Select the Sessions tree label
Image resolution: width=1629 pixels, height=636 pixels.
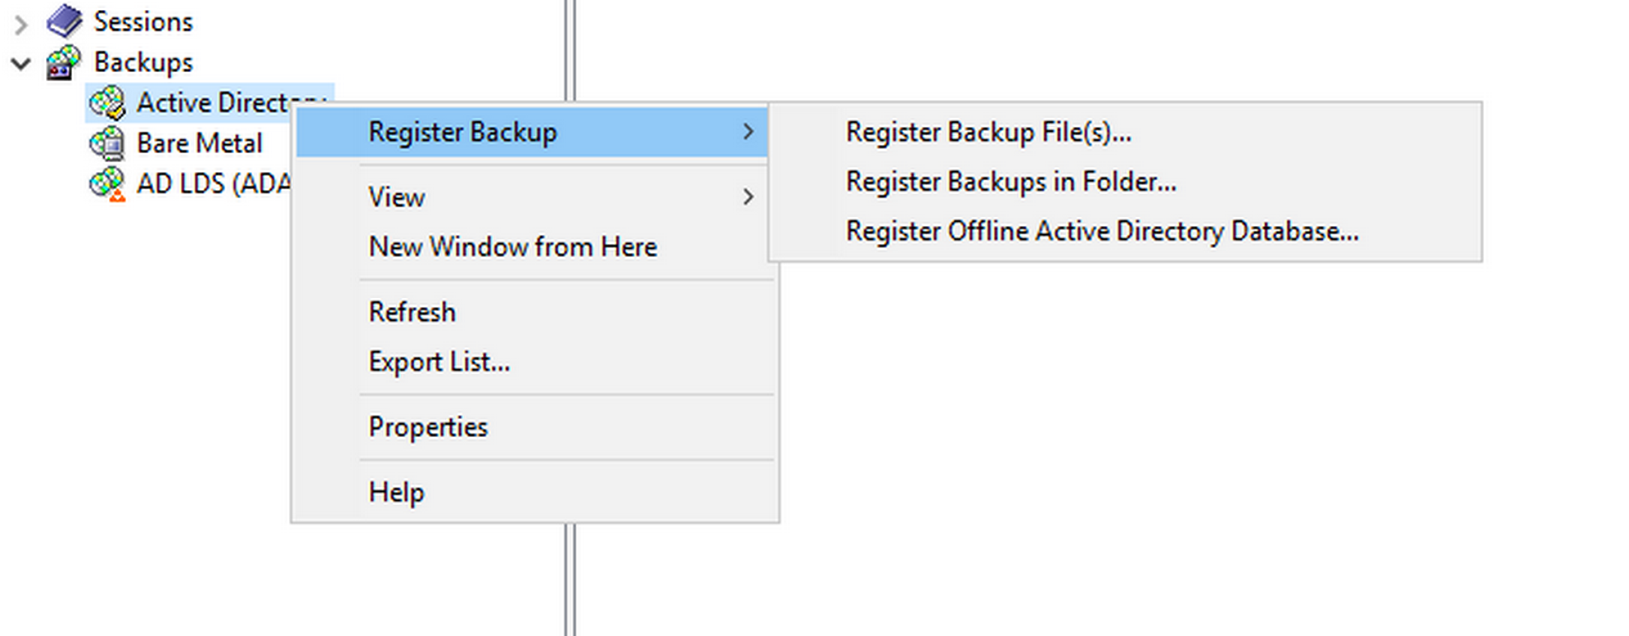143,21
